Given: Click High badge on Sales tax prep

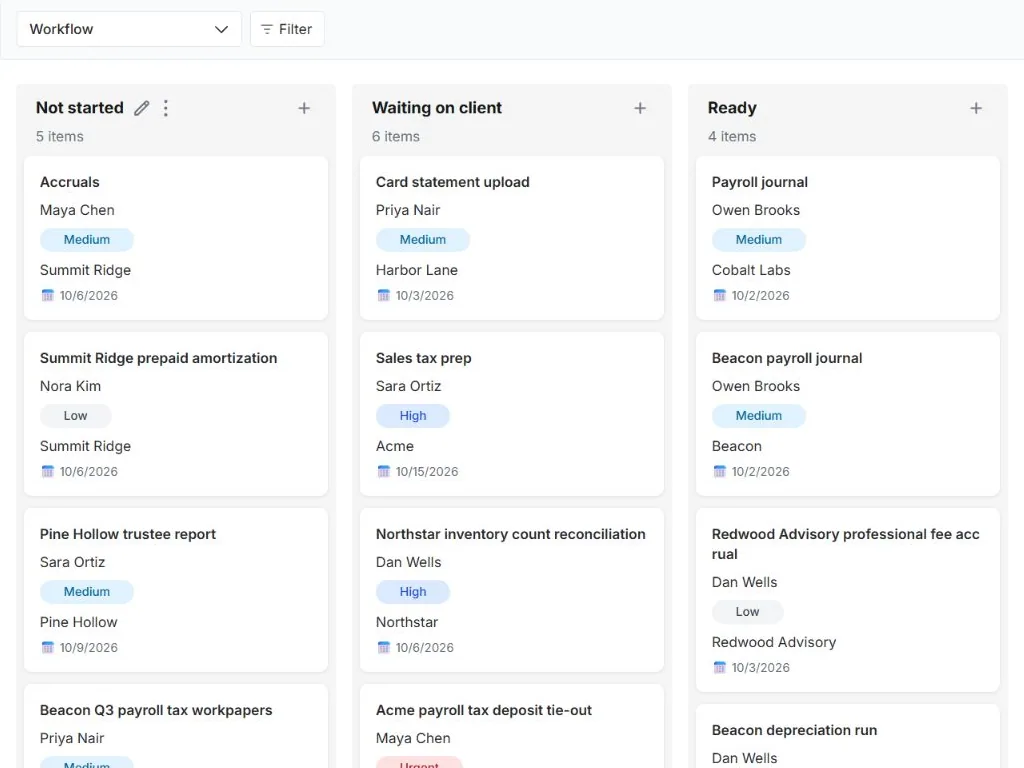Looking at the screenshot, I should (413, 416).
